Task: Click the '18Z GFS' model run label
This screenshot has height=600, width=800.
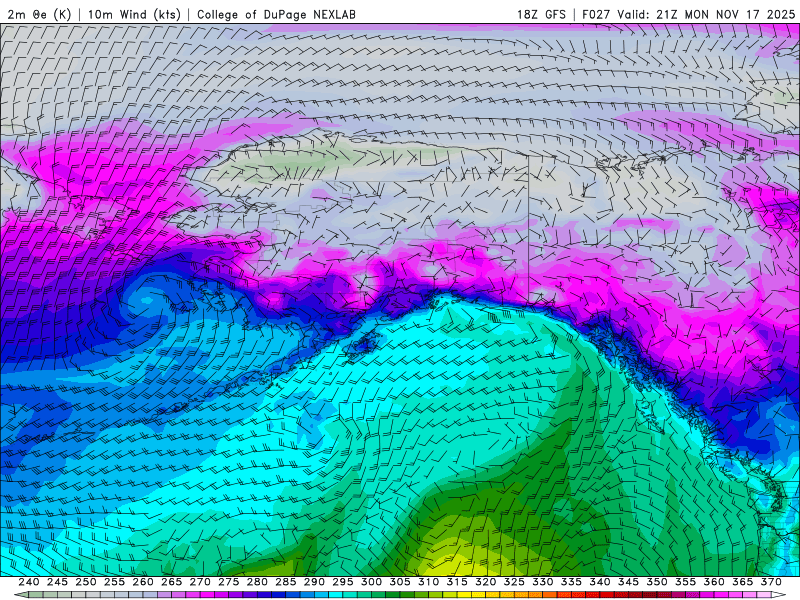Action: click(x=541, y=14)
